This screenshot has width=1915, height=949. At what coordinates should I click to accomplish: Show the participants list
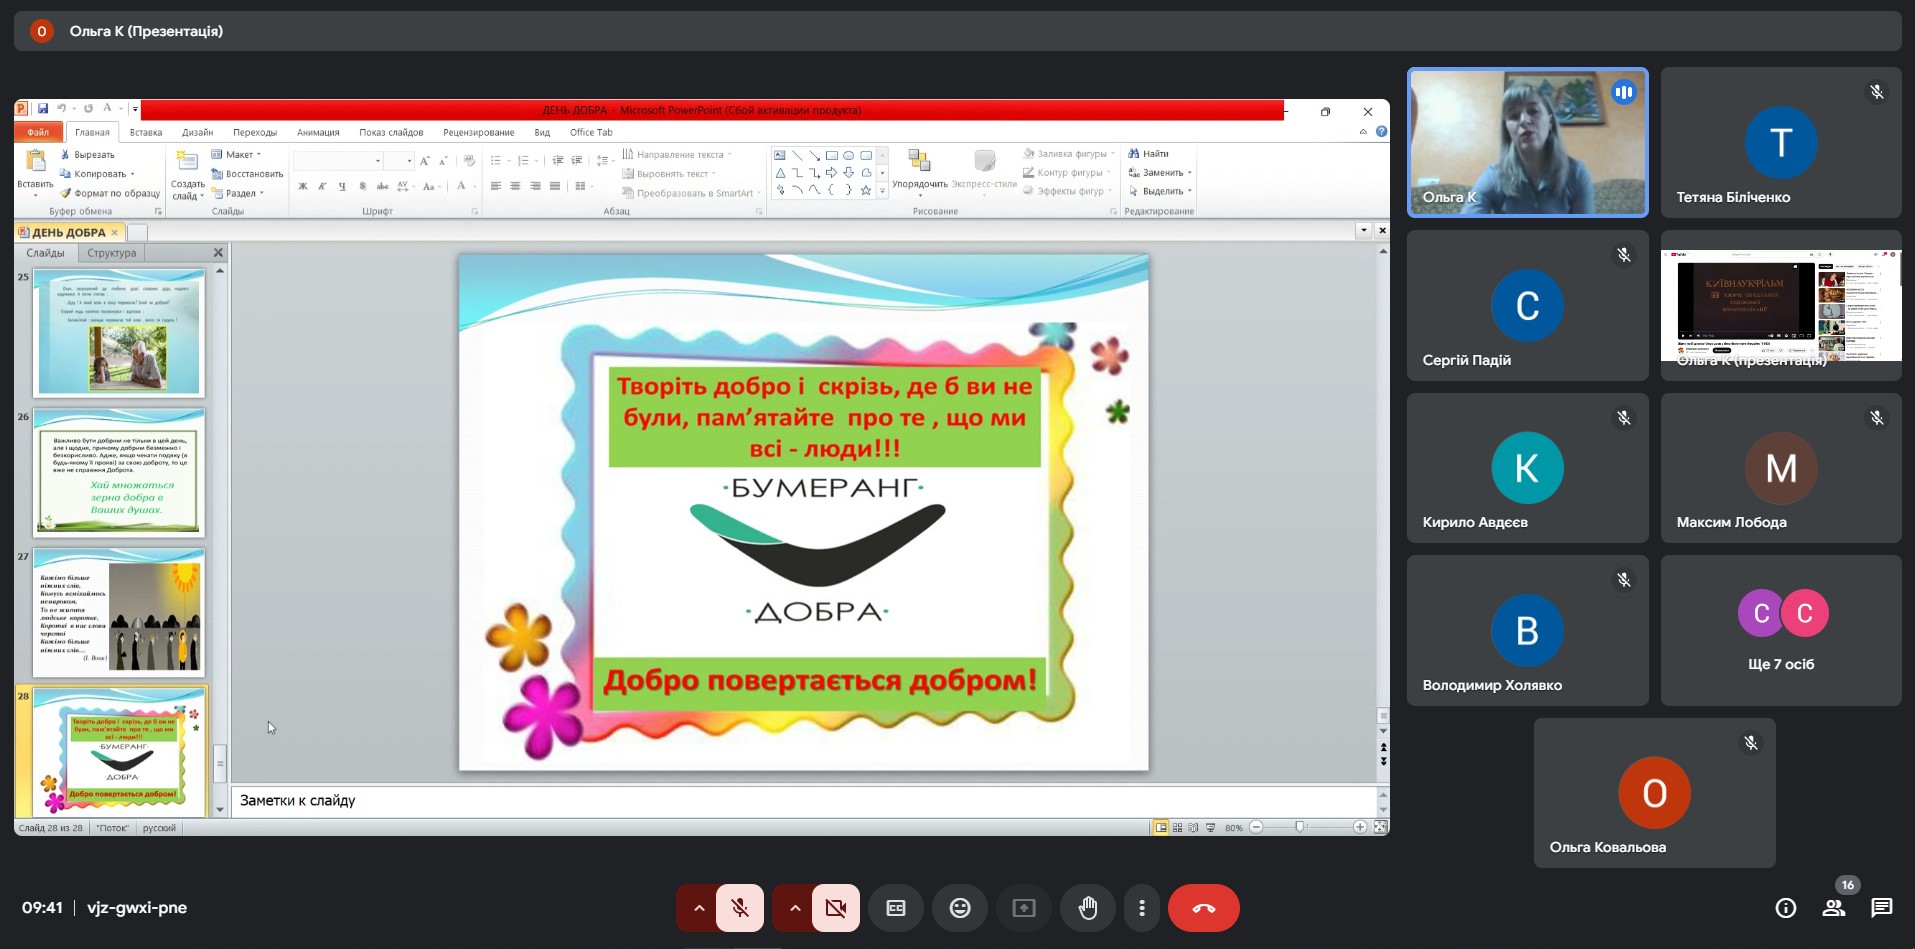tap(1833, 908)
